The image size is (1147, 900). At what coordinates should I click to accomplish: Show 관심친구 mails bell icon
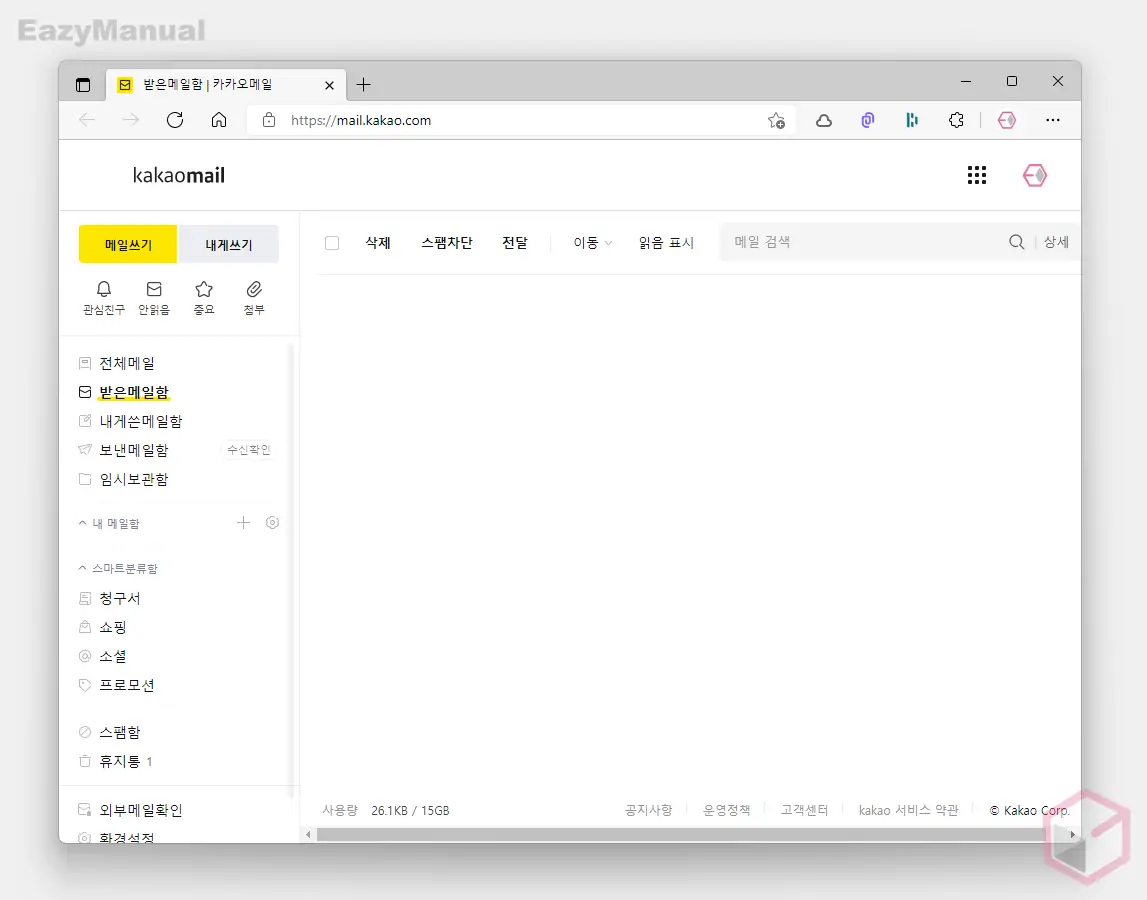click(104, 298)
